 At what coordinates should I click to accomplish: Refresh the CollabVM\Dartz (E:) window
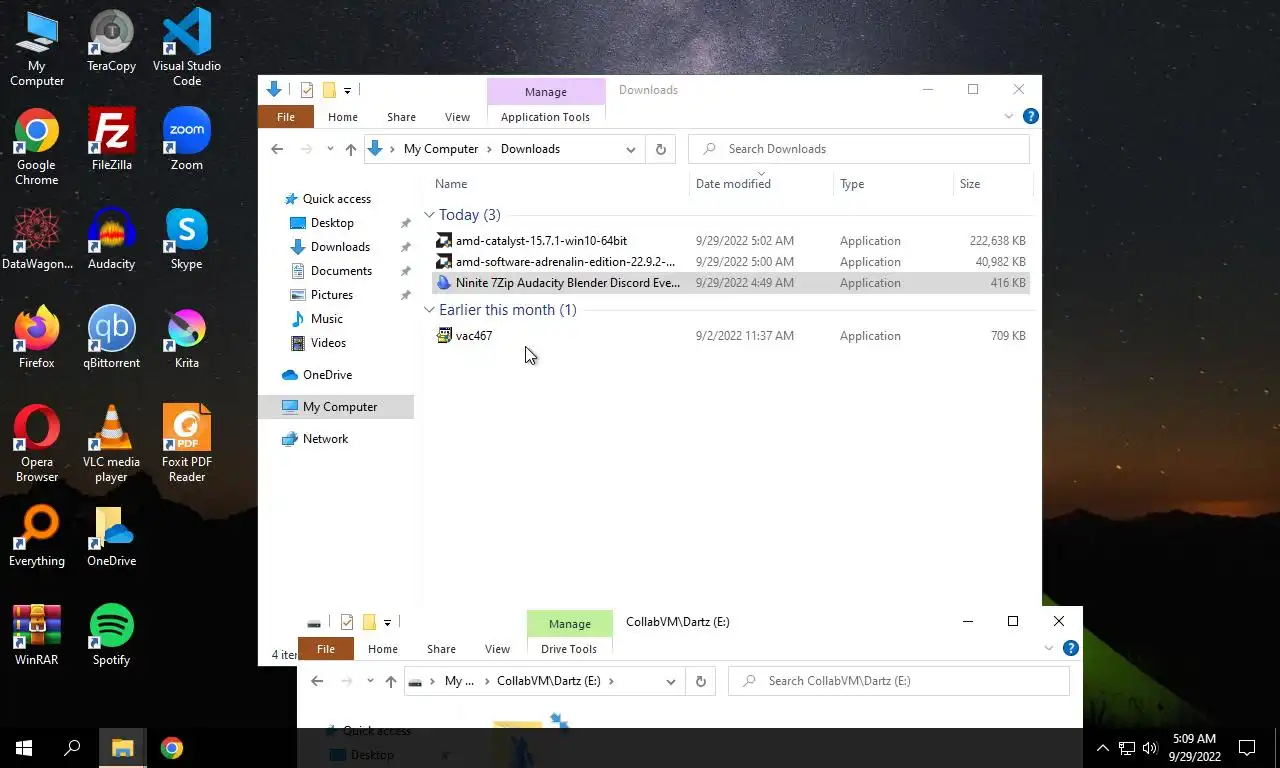coord(700,681)
